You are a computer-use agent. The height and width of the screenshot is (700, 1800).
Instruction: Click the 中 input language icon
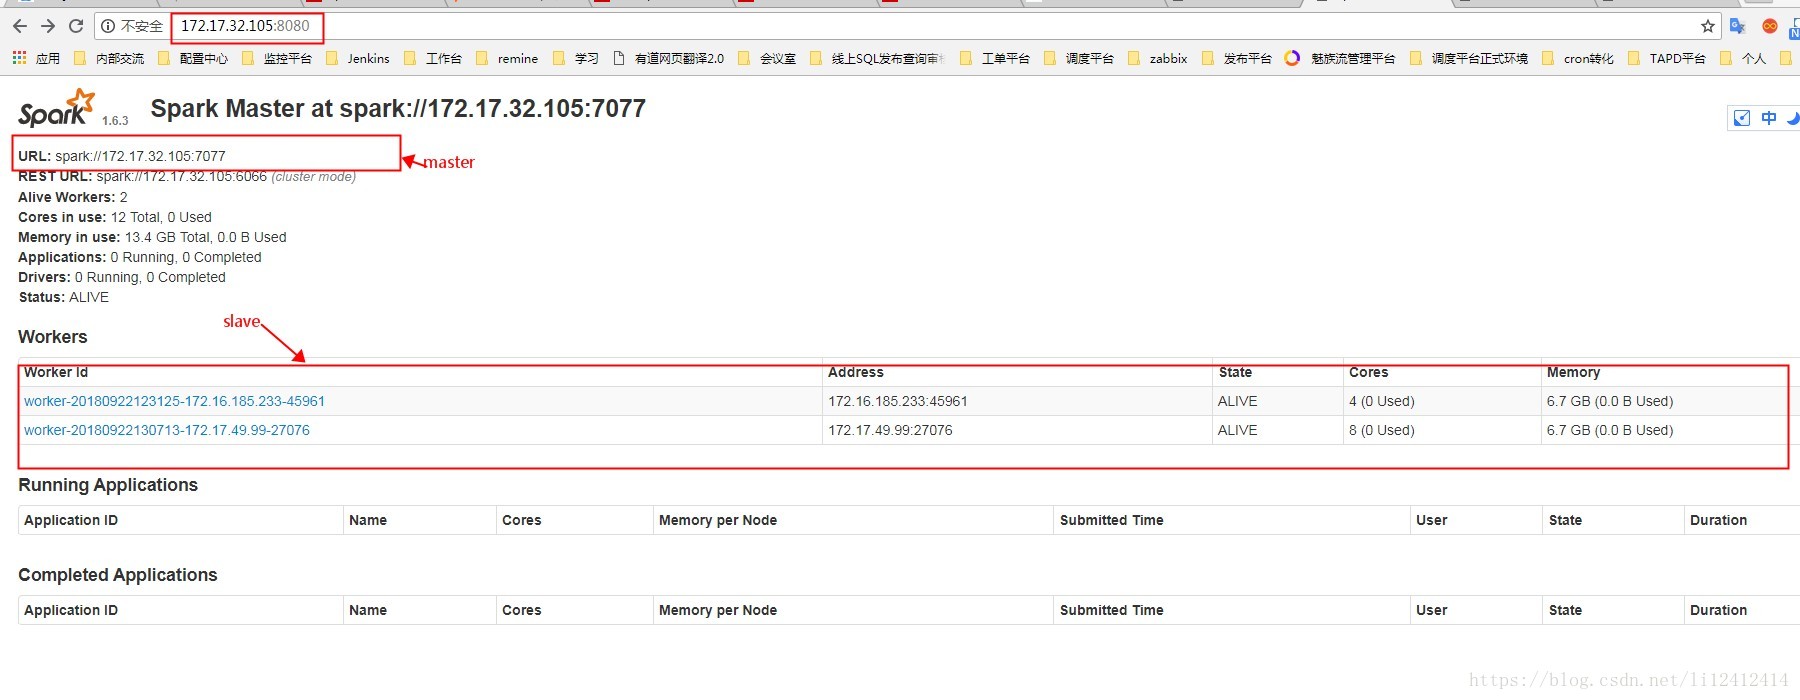[1769, 118]
